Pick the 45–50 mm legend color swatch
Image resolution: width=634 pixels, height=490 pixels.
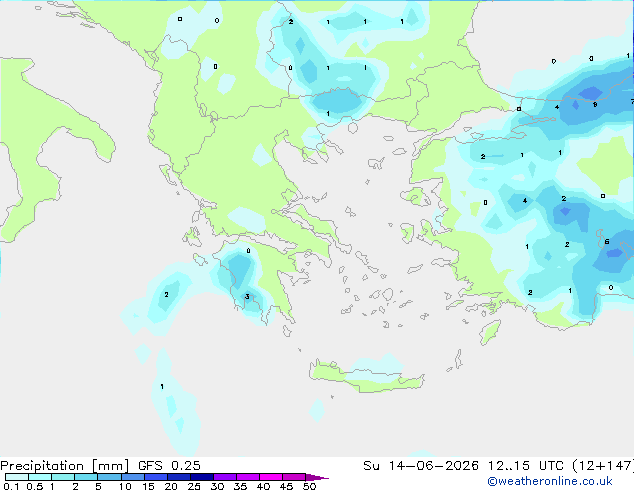[x=294, y=477]
